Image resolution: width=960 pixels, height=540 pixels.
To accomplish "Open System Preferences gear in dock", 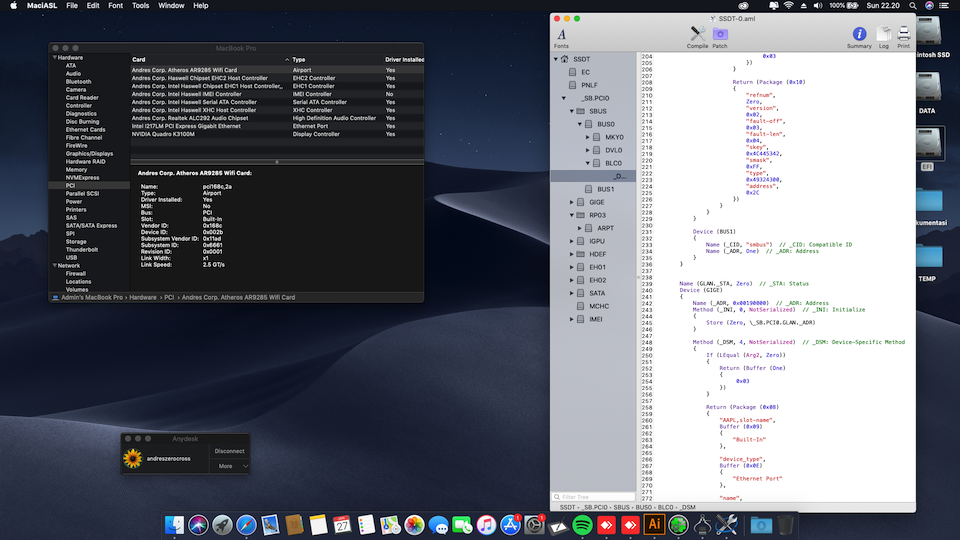I will [534, 525].
